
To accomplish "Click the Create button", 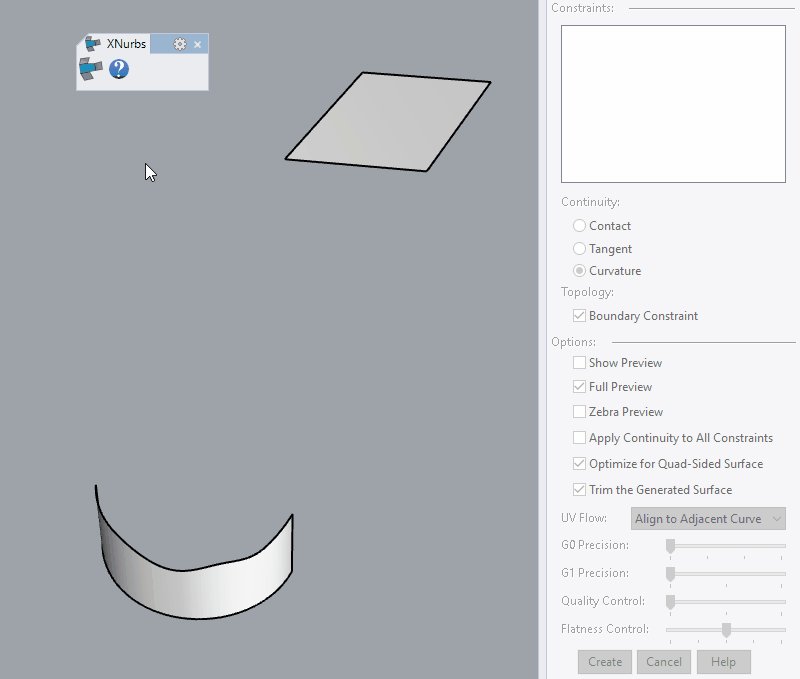I will 604,661.
